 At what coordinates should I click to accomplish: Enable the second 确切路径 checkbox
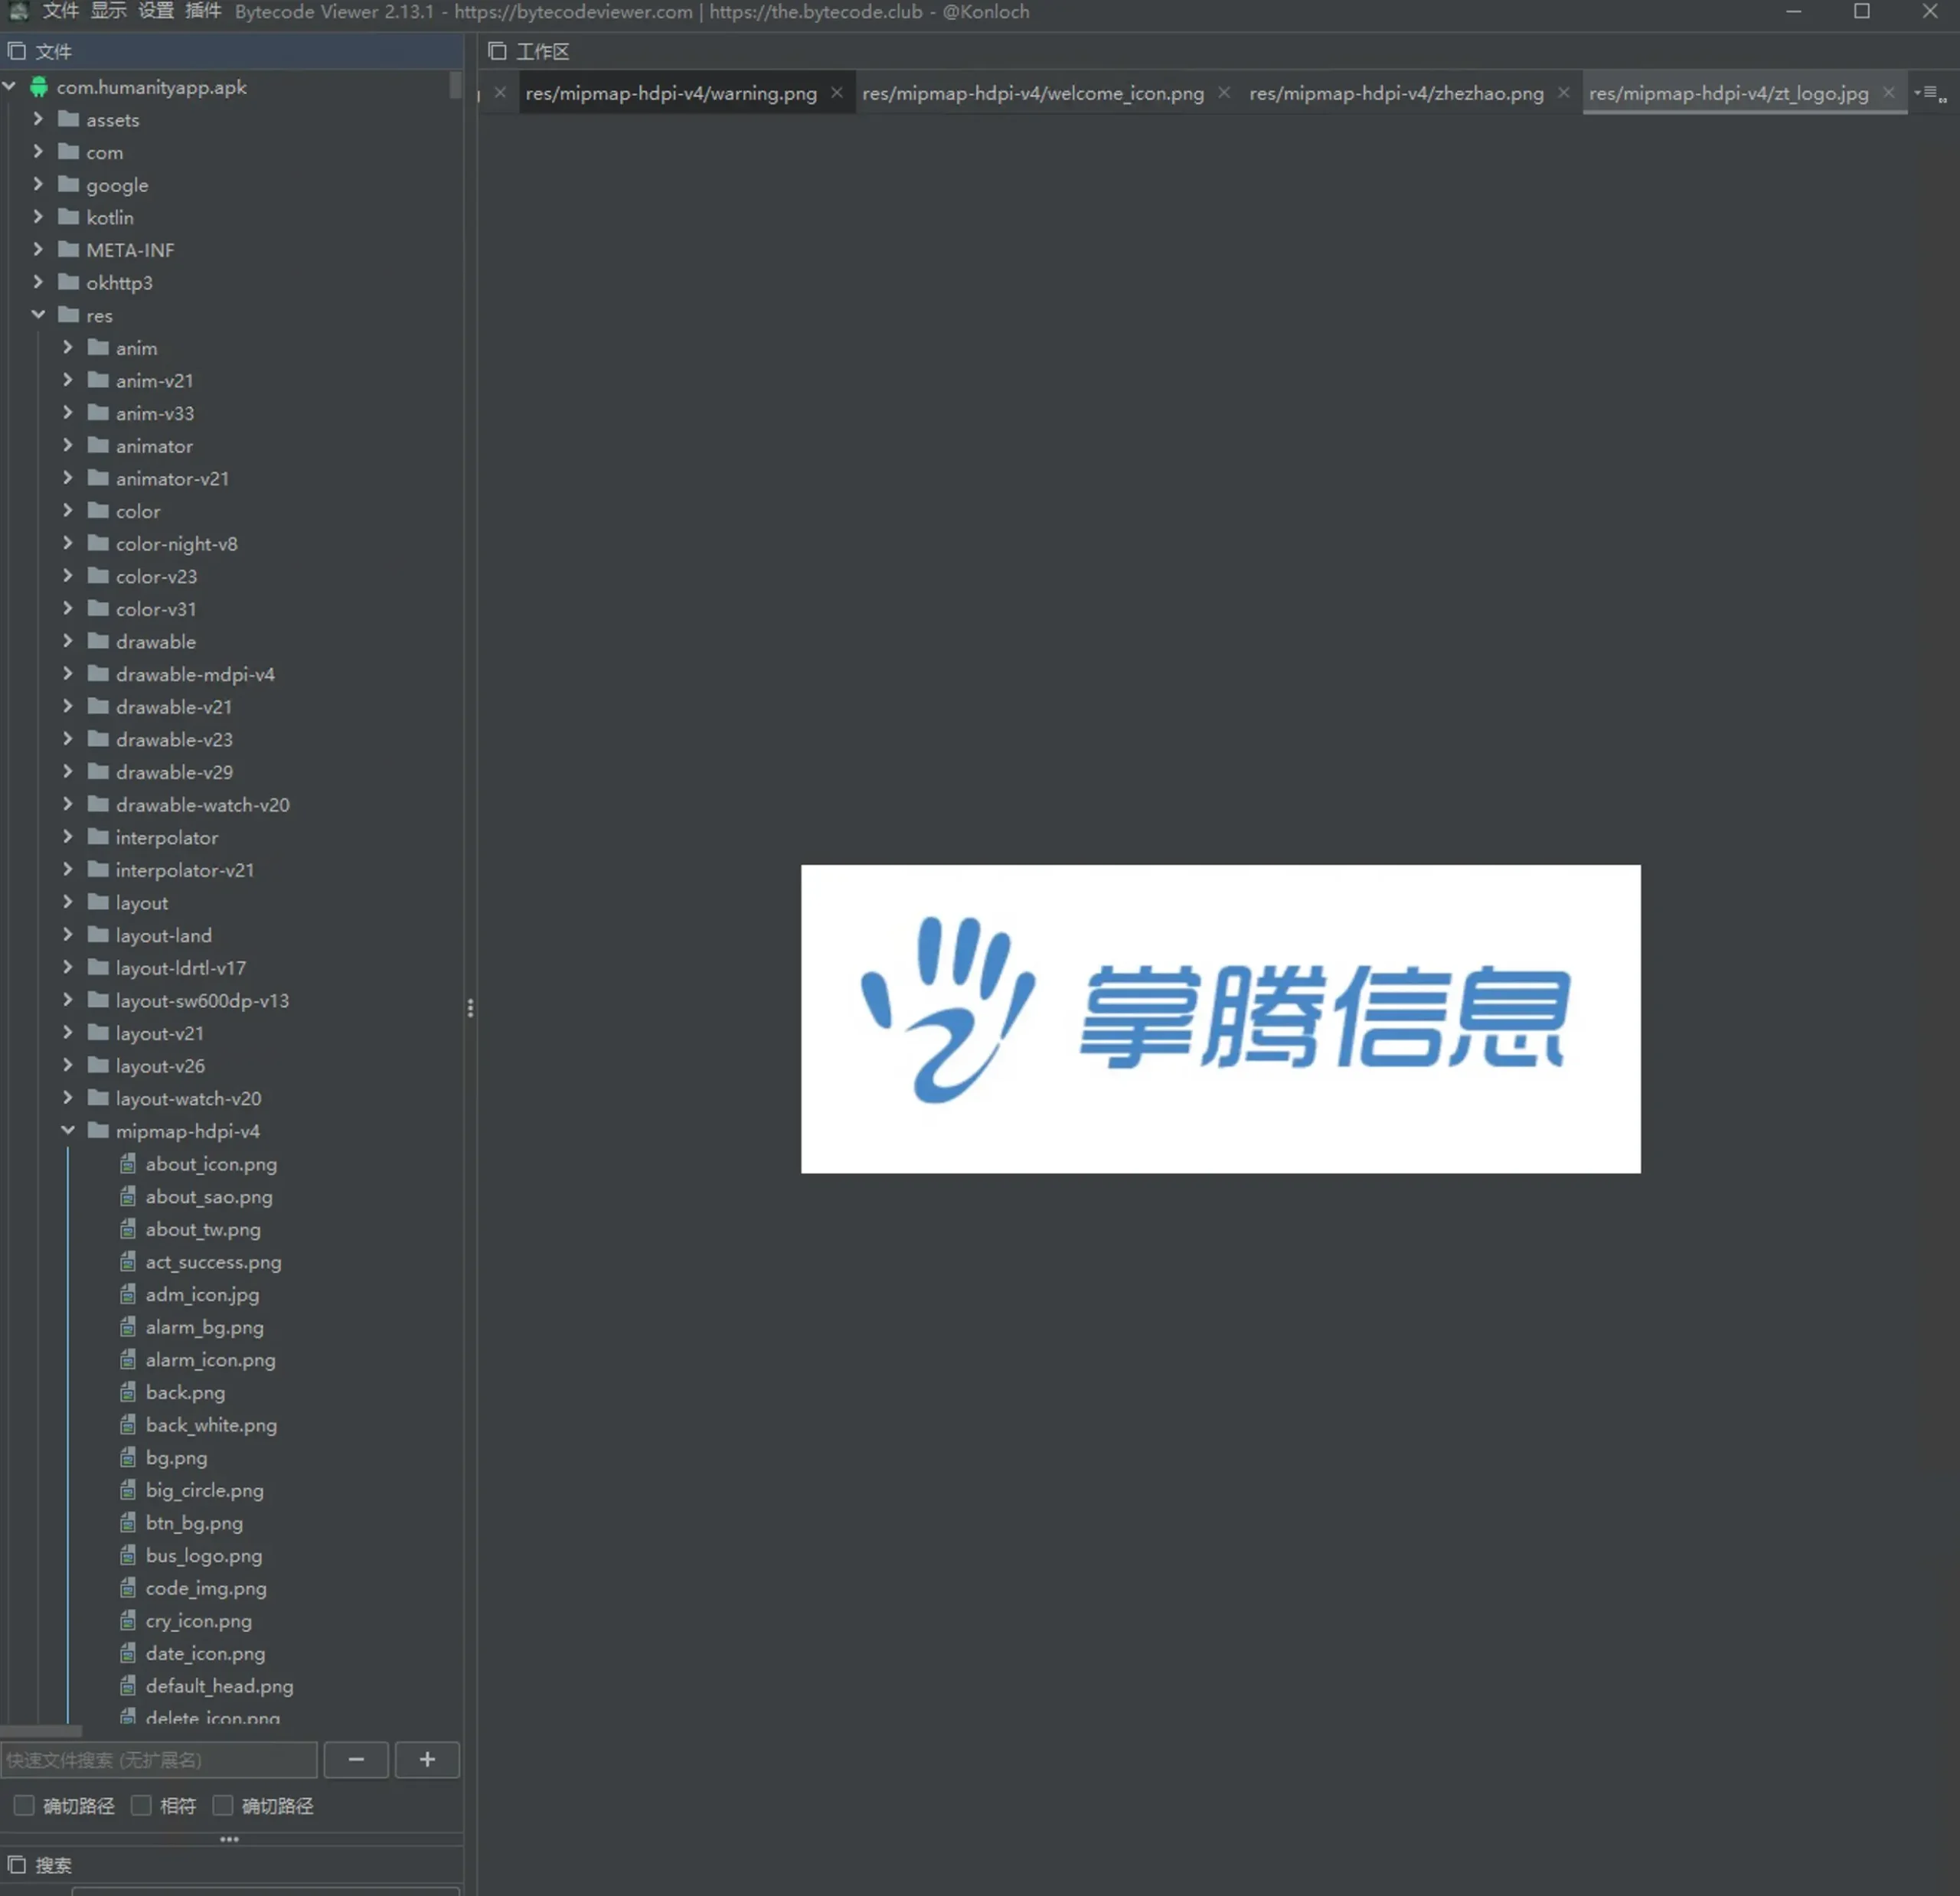coord(223,1805)
